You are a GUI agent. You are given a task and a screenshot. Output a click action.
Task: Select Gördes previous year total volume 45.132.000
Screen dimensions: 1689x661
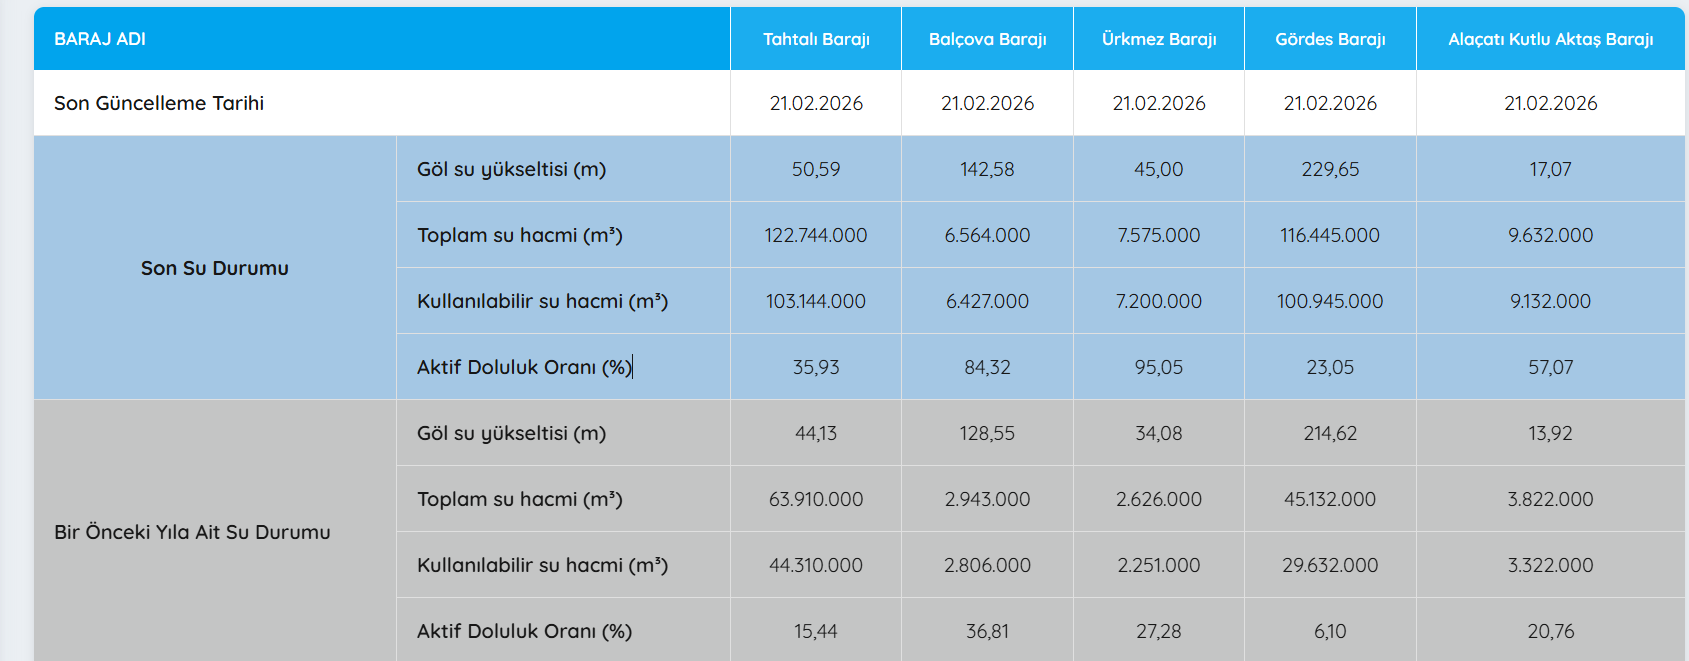1330,499
